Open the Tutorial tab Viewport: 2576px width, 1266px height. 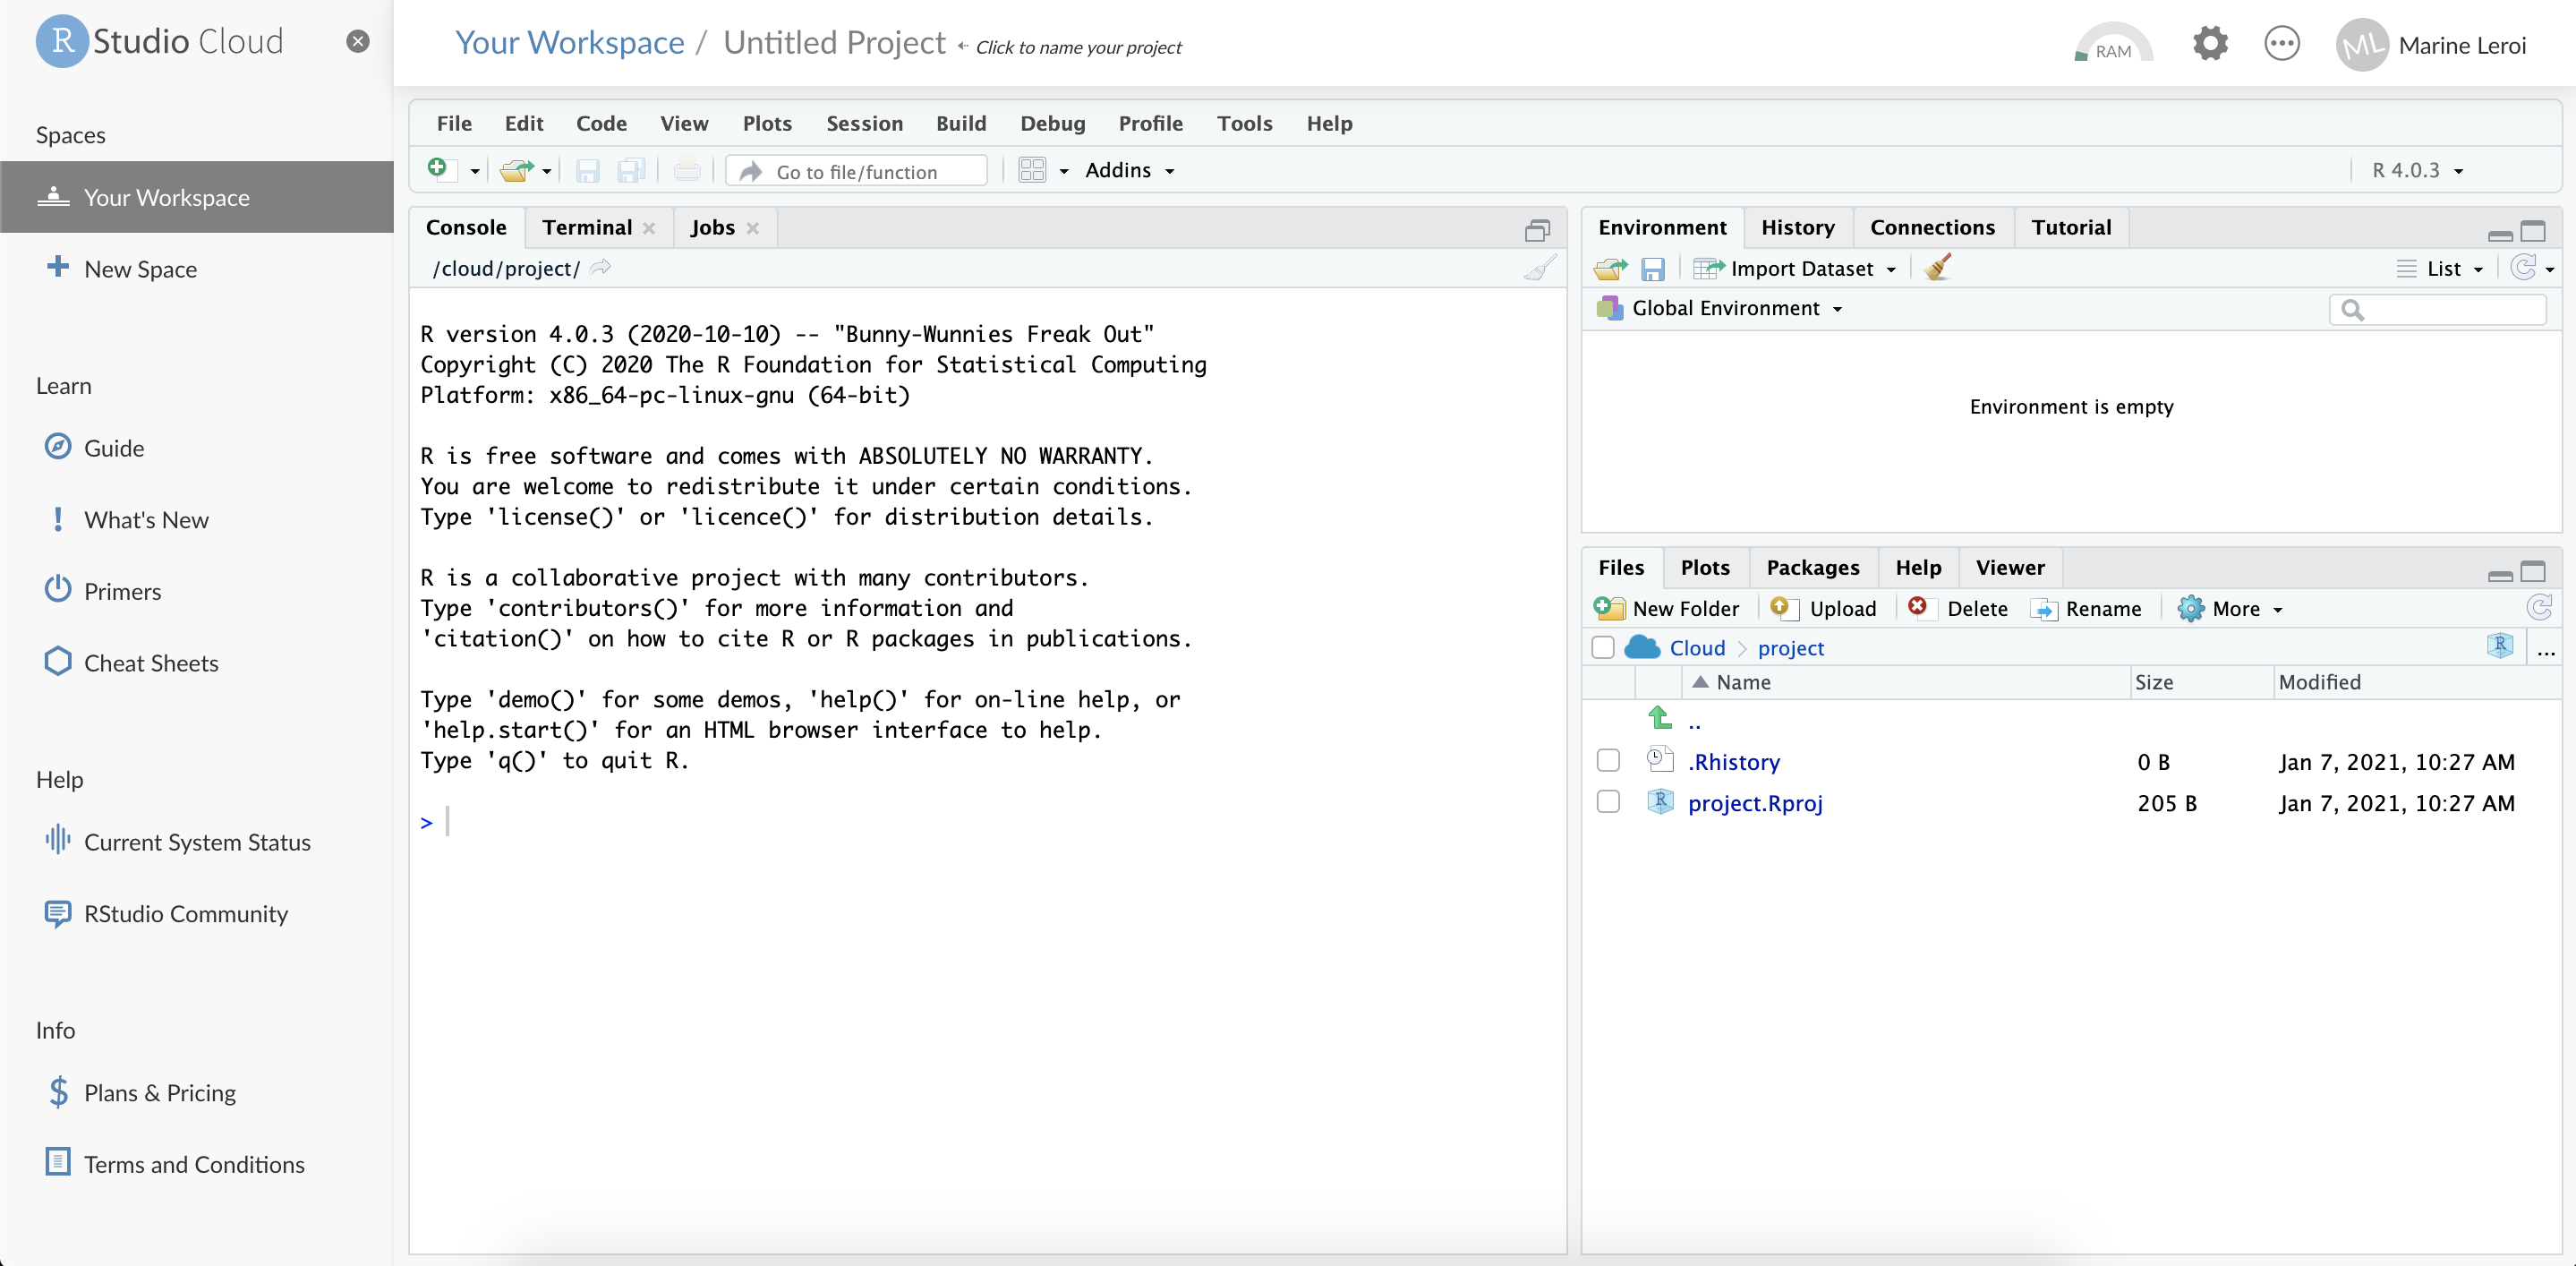click(2071, 227)
